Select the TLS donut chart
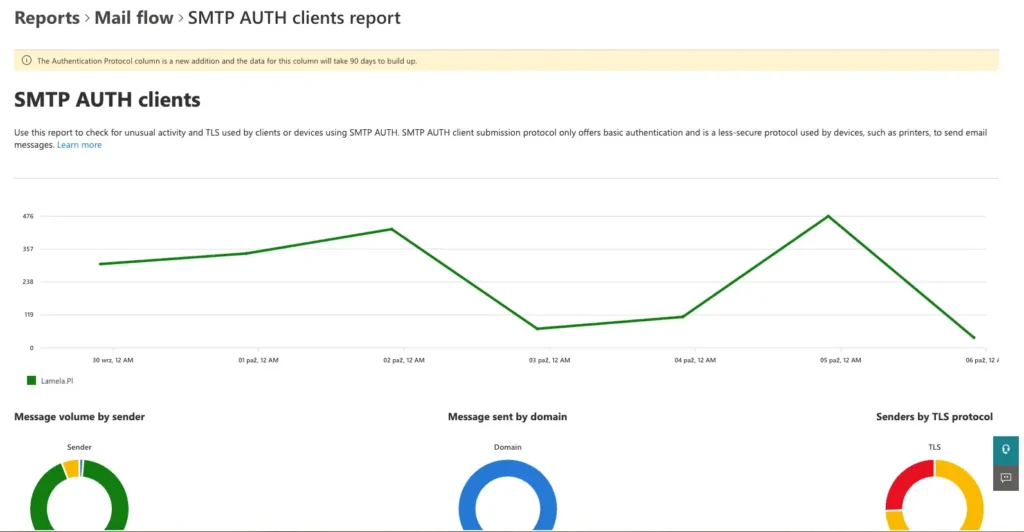Image resolution: width=1024 pixels, height=532 pixels. coord(935,496)
